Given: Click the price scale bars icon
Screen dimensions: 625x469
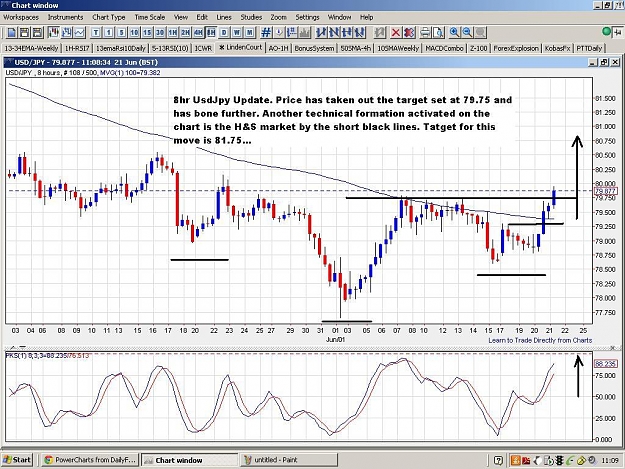Looking at the screenshot, I should [x=292, y=32].
